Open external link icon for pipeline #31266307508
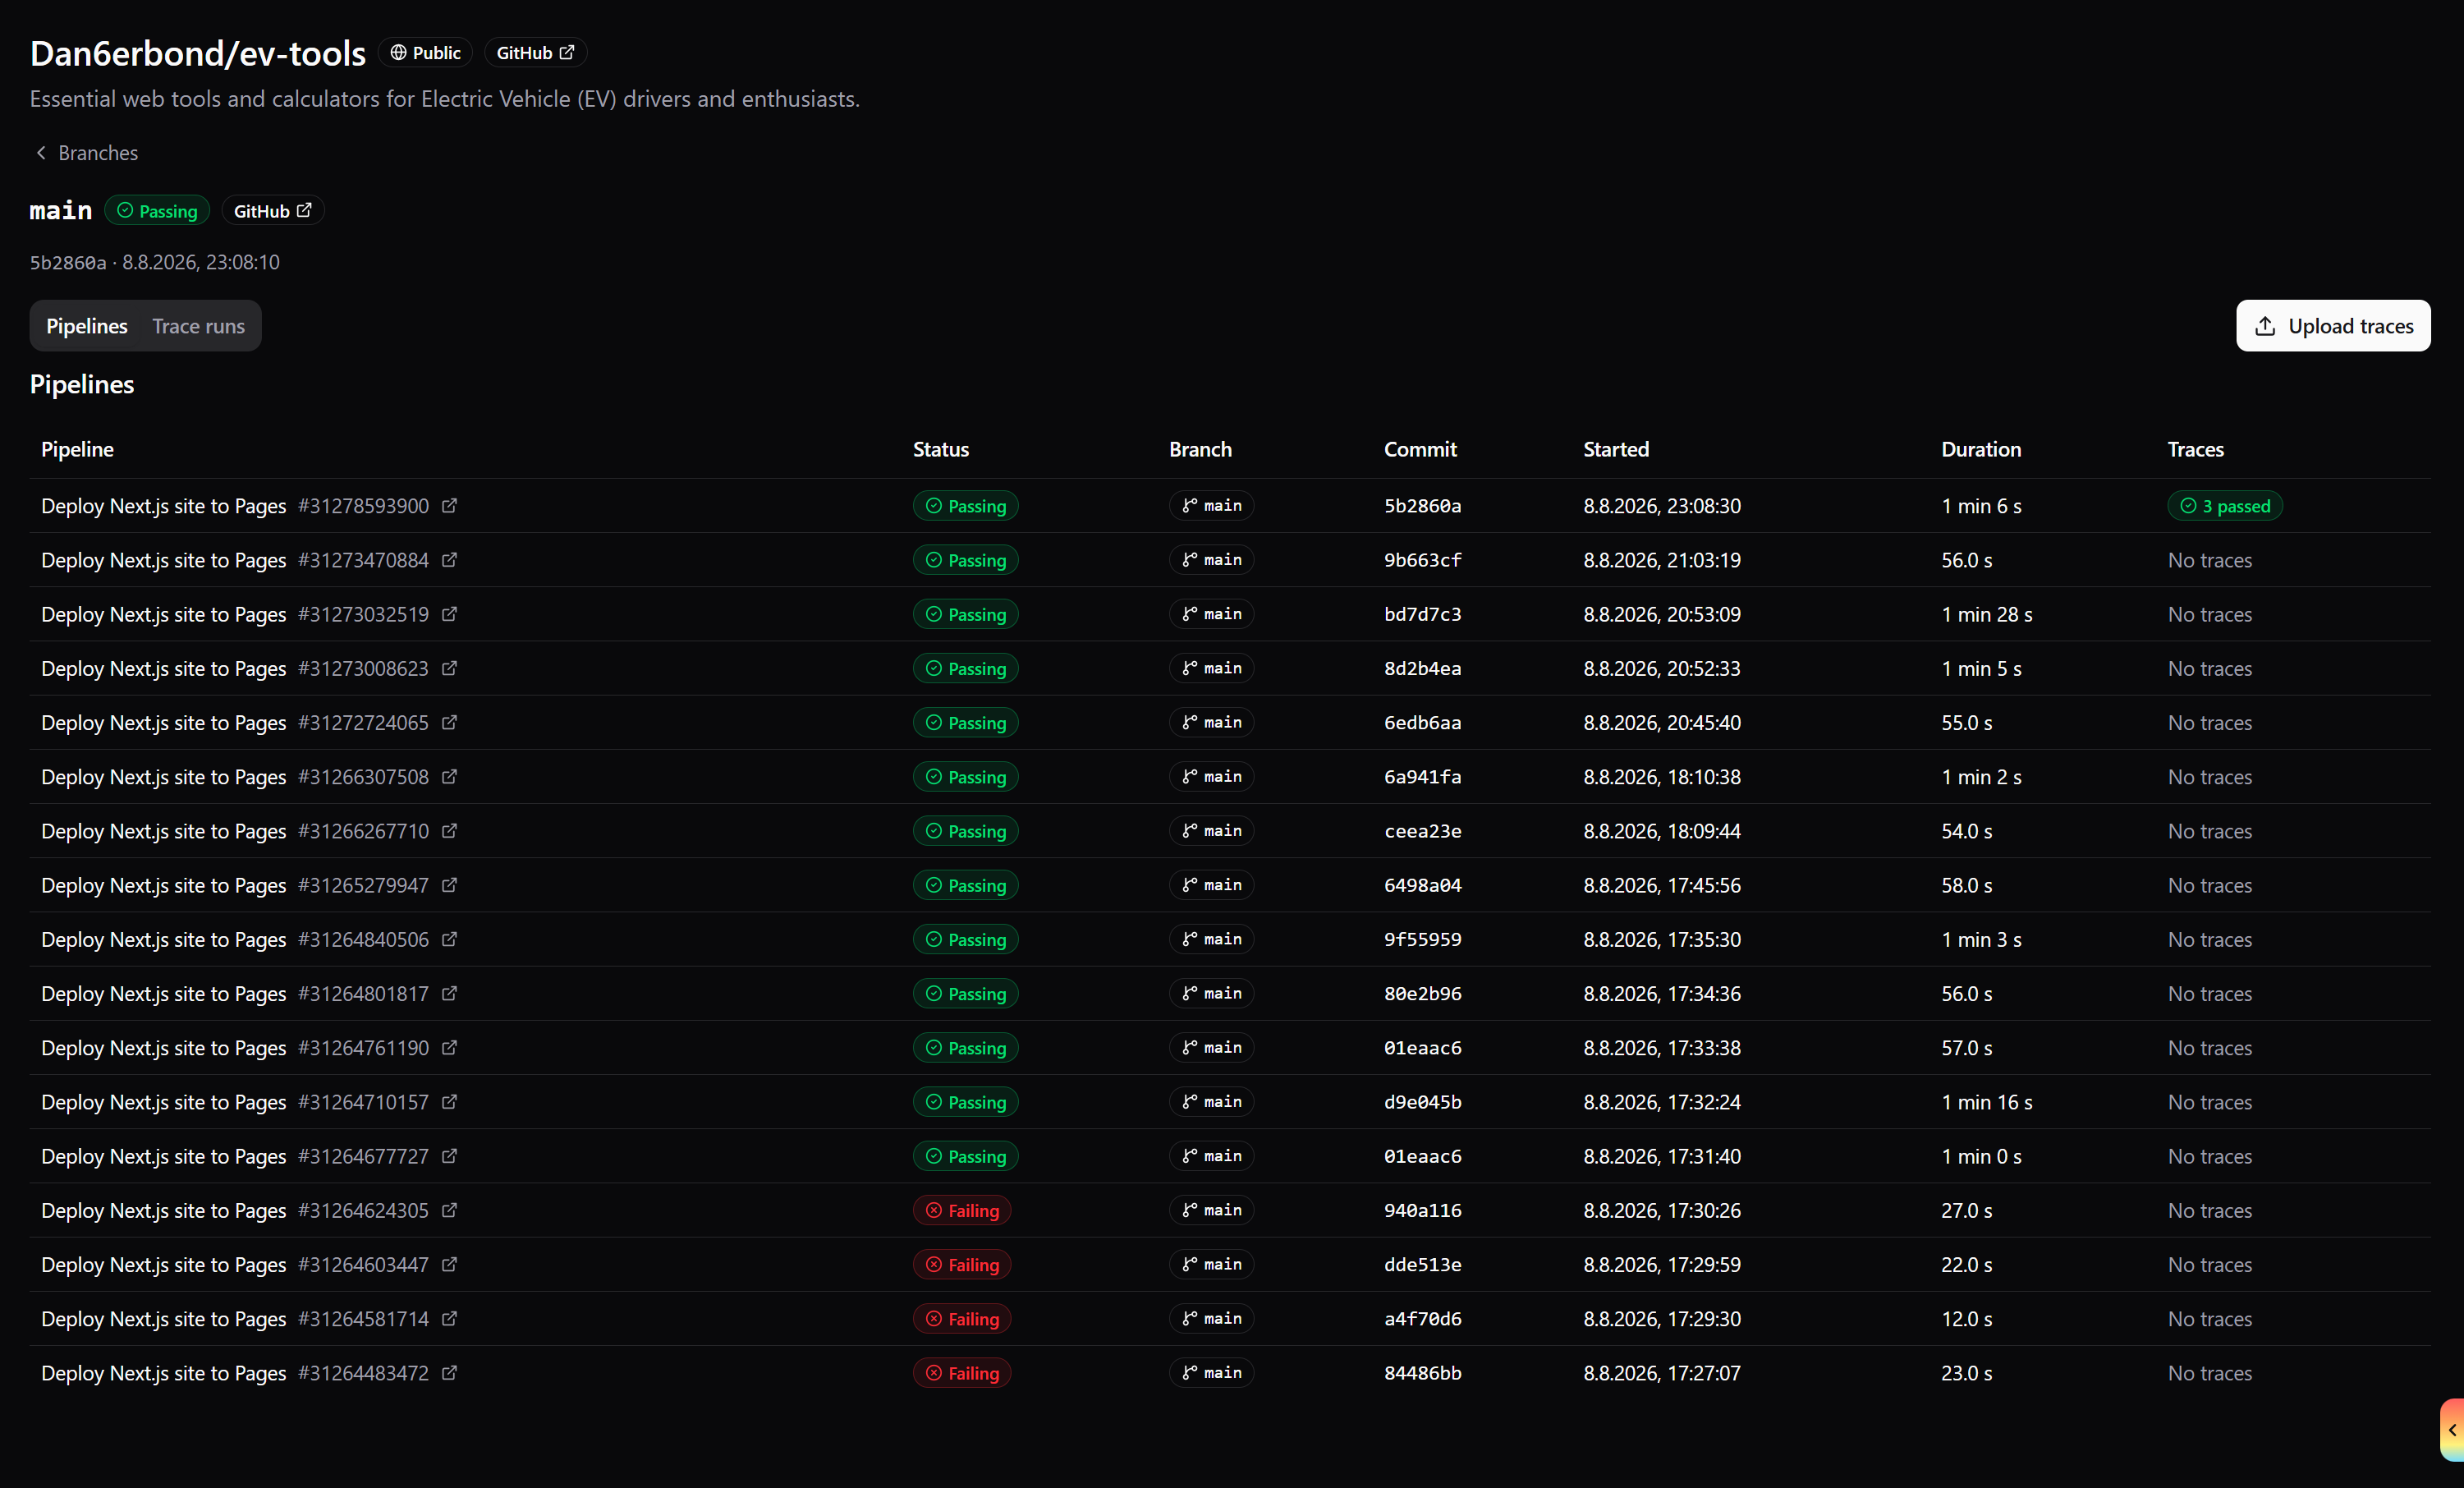The height and width of the screenshot is (1488, 2464). [449, 777]
